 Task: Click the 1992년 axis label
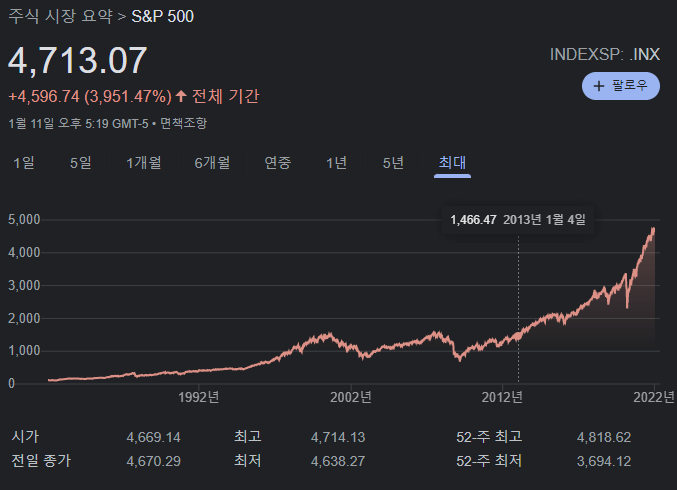(x=199, y=397)
